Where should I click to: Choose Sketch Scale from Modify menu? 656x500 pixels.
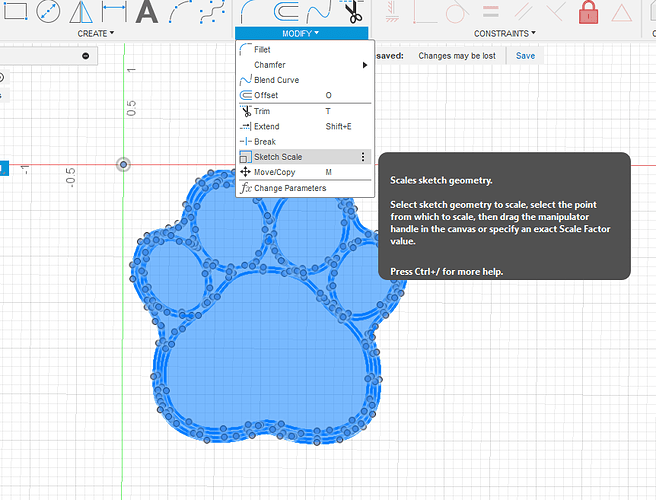click(x=305, y=157)
